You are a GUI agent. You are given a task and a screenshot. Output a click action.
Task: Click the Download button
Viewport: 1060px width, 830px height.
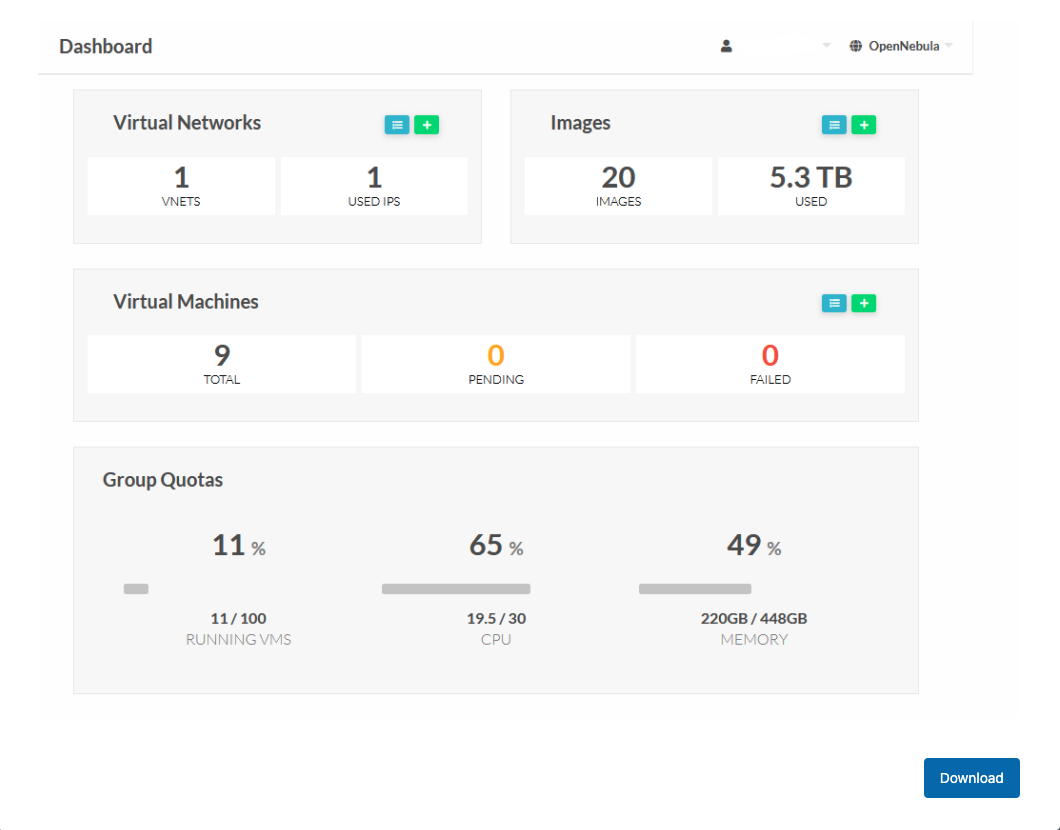click(x=971, y=777)
